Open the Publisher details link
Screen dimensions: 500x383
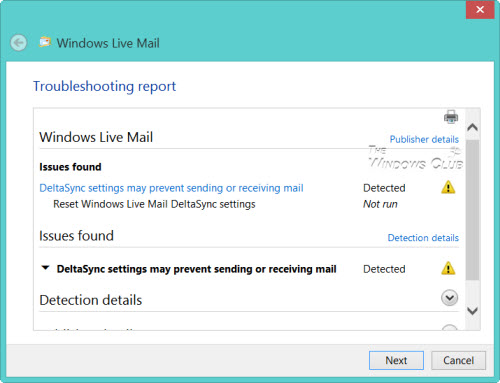click(x=424, y=139)
